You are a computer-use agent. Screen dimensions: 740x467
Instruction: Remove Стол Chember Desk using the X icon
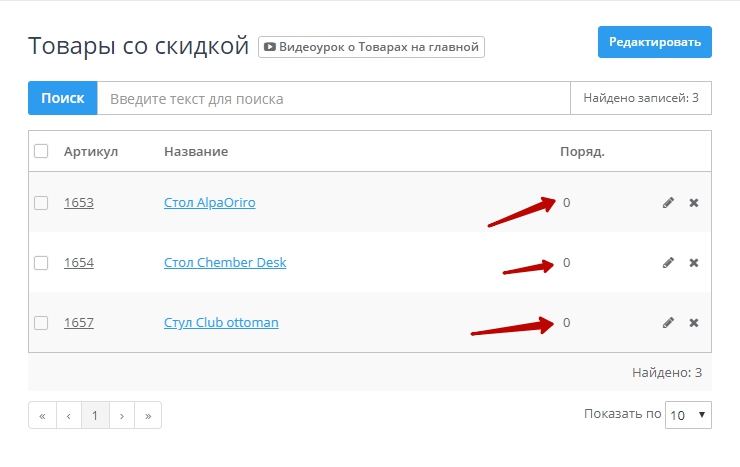[x=694, y=263]
